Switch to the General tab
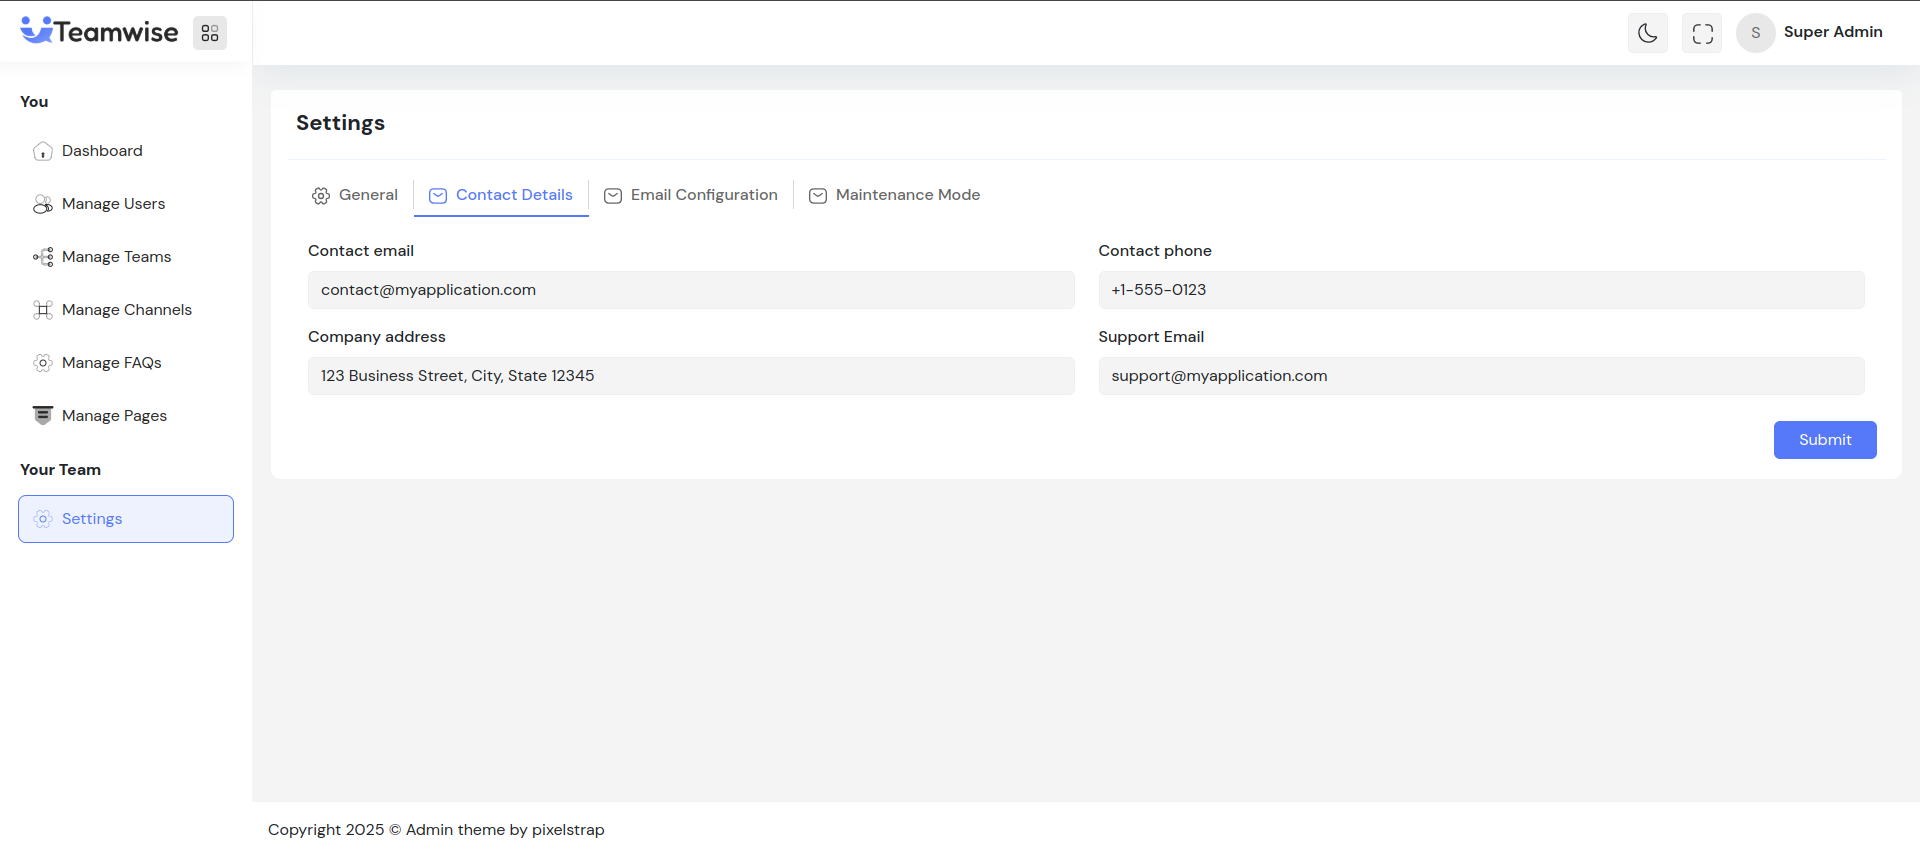The width and height of the screenshot is (1920, 857). coord(355,195)
